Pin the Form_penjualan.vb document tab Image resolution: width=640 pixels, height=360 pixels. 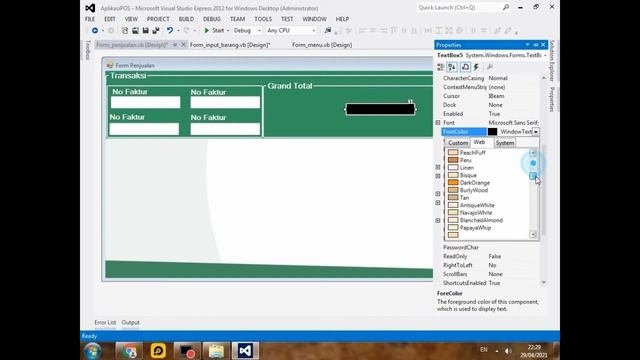175,45
